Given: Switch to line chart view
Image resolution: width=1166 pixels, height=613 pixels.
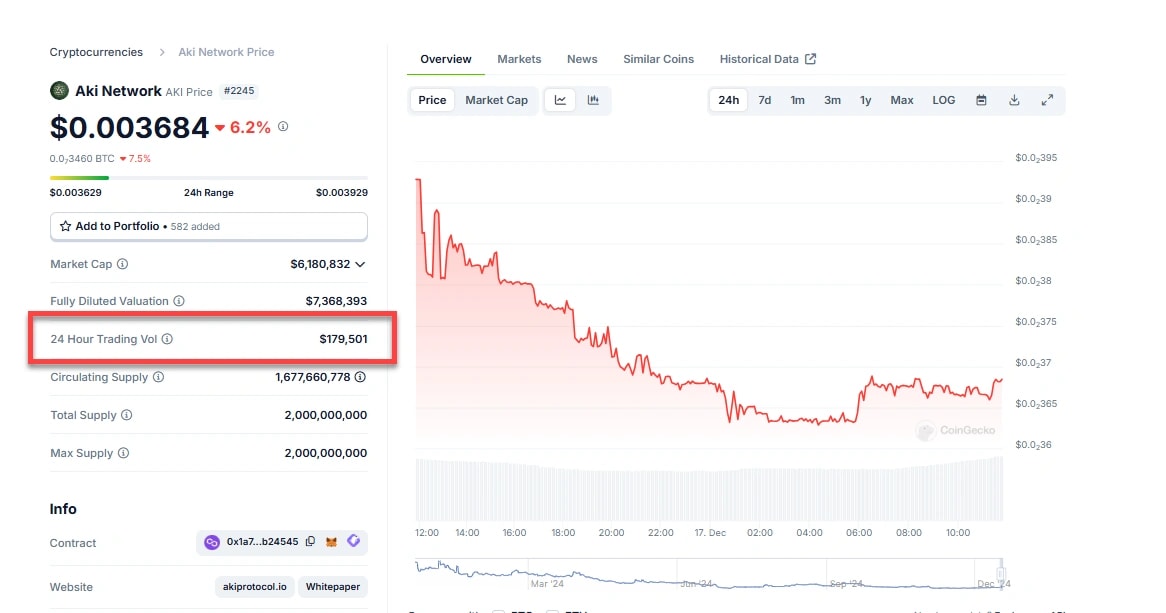Looking at the screenshot, I should [x=560, y=100].
